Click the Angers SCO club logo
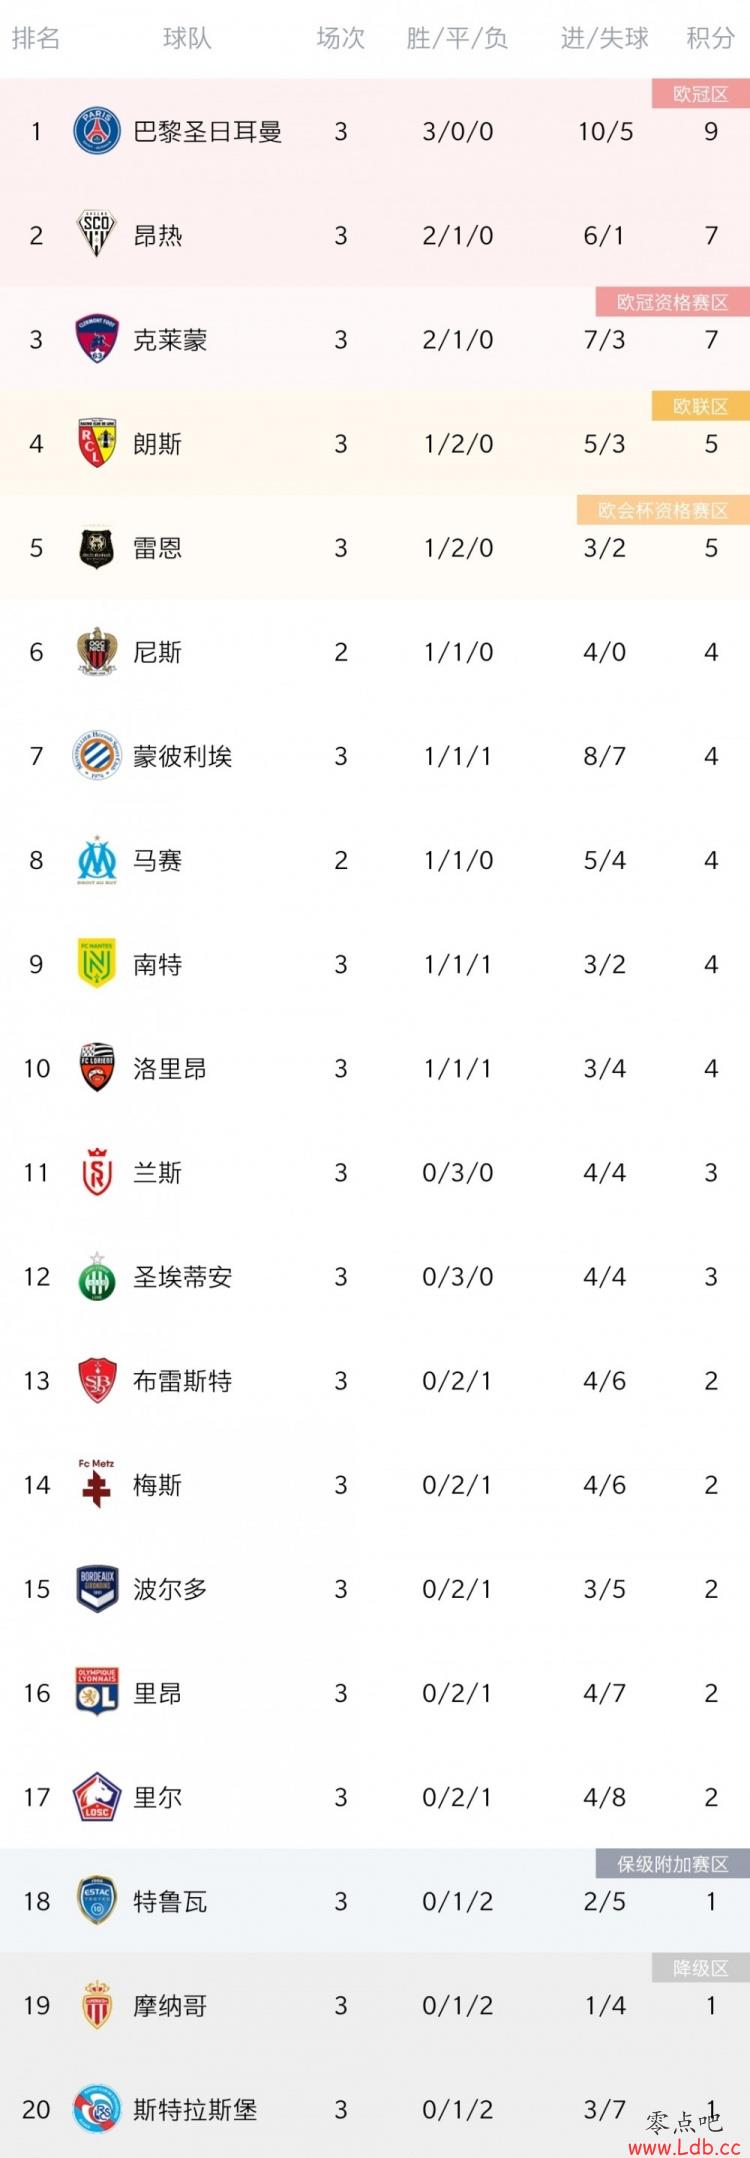 tap(97, 235)
